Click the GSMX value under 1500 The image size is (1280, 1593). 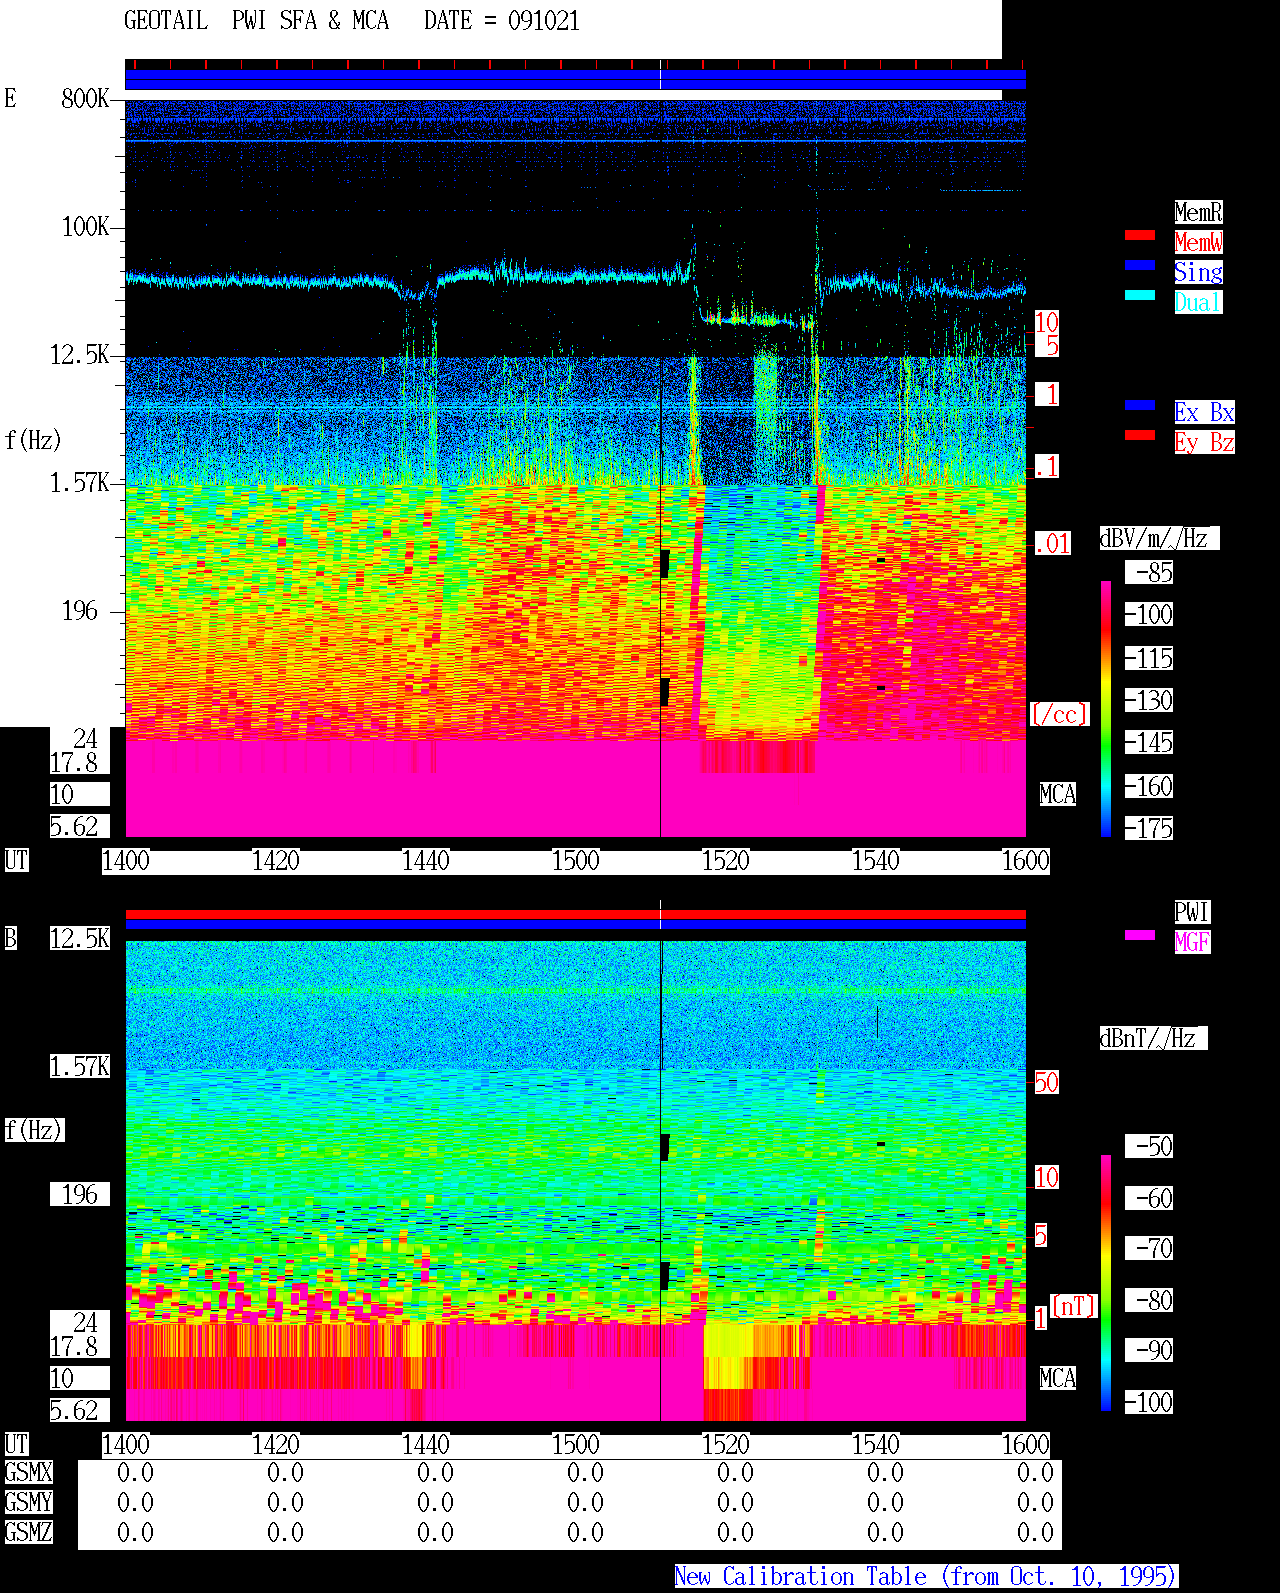tap(586, 1472)
